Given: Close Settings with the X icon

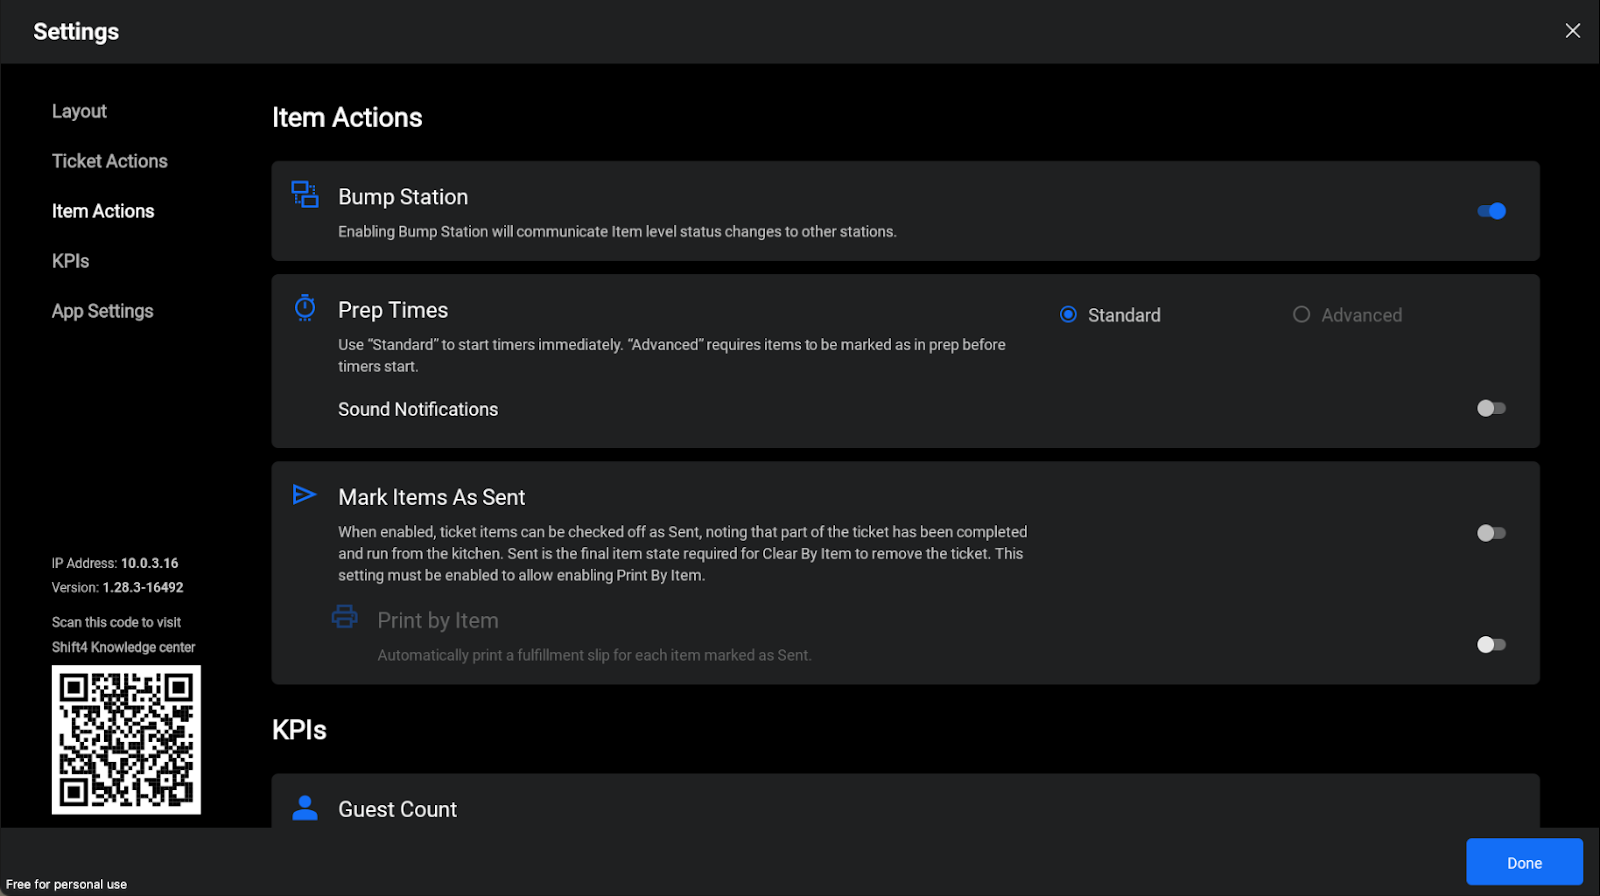Looking at the screenshot, I should tap(1572, 31).
